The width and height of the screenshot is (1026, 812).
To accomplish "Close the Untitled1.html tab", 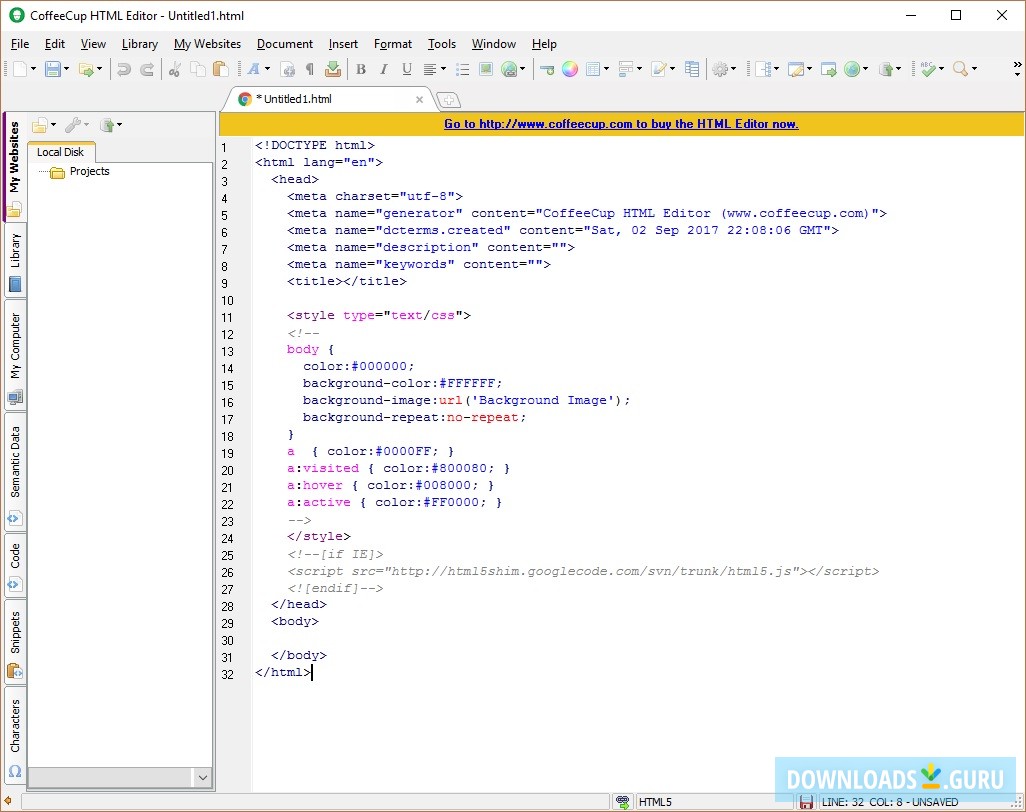I will pyautogui.click(x=420, y=100).
